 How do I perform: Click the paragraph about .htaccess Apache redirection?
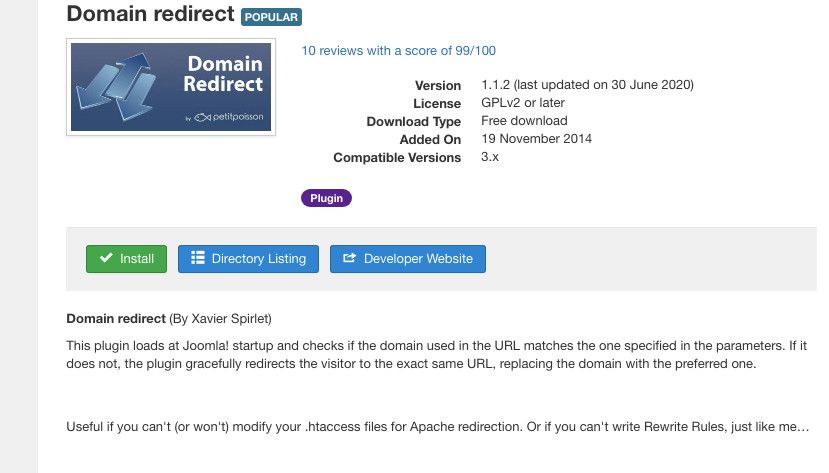pos(438,426)
